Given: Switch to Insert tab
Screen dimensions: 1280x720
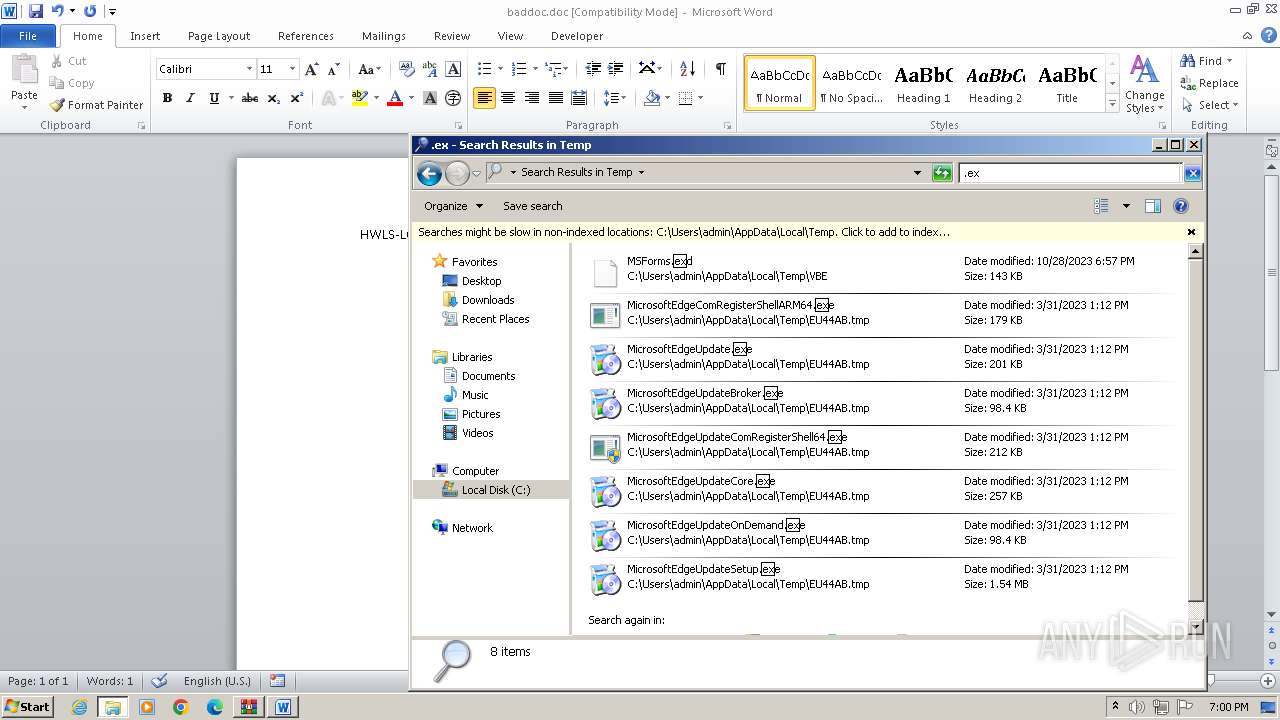Looking at the screenshot, I should pyautogui.click(x=145, y=36).
